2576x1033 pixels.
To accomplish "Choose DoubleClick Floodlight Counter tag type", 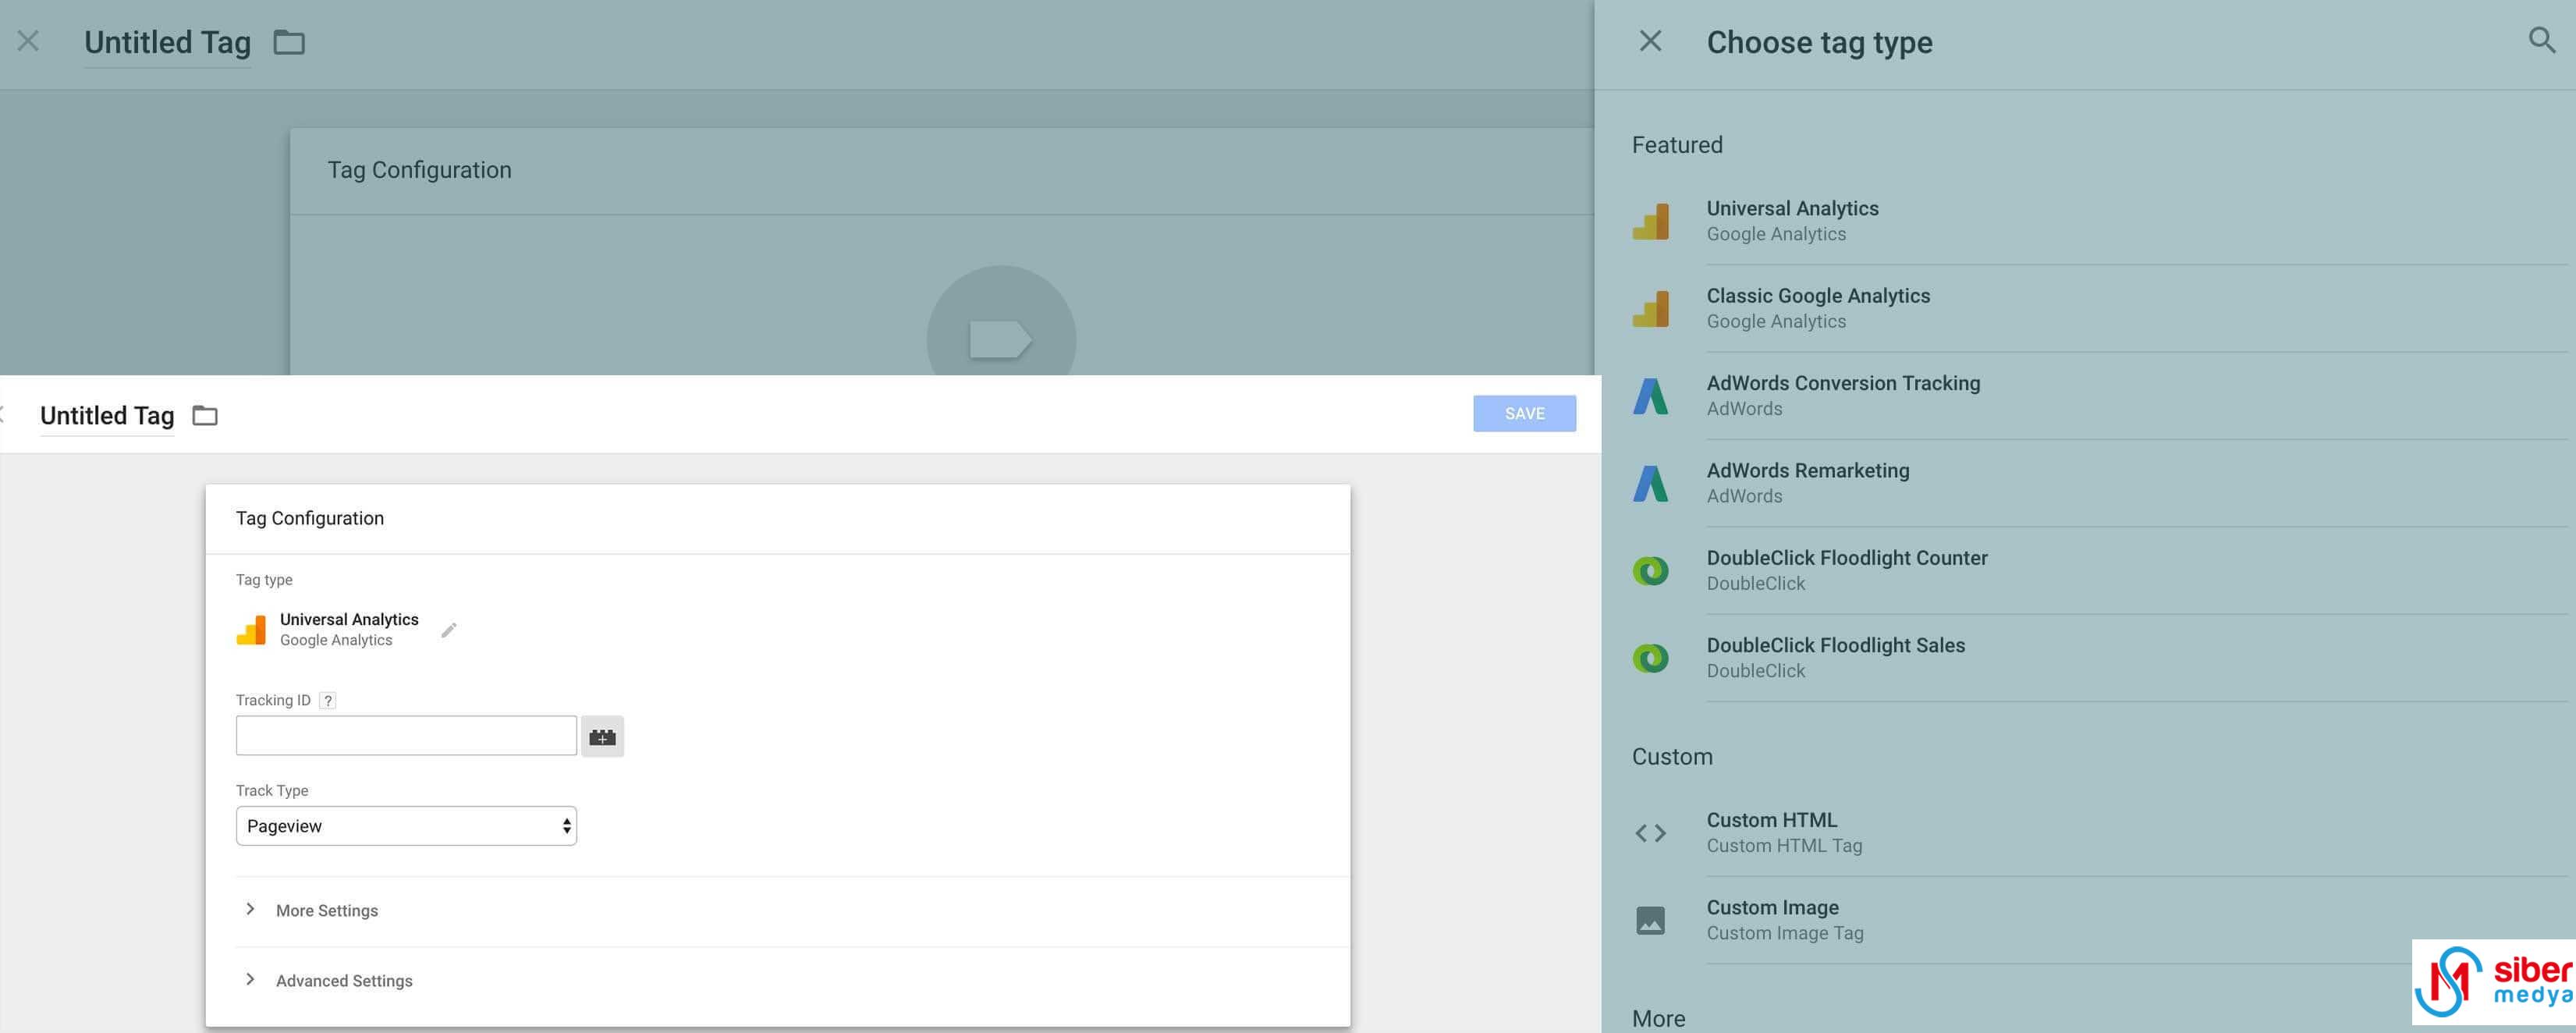I will (2100, 570).
